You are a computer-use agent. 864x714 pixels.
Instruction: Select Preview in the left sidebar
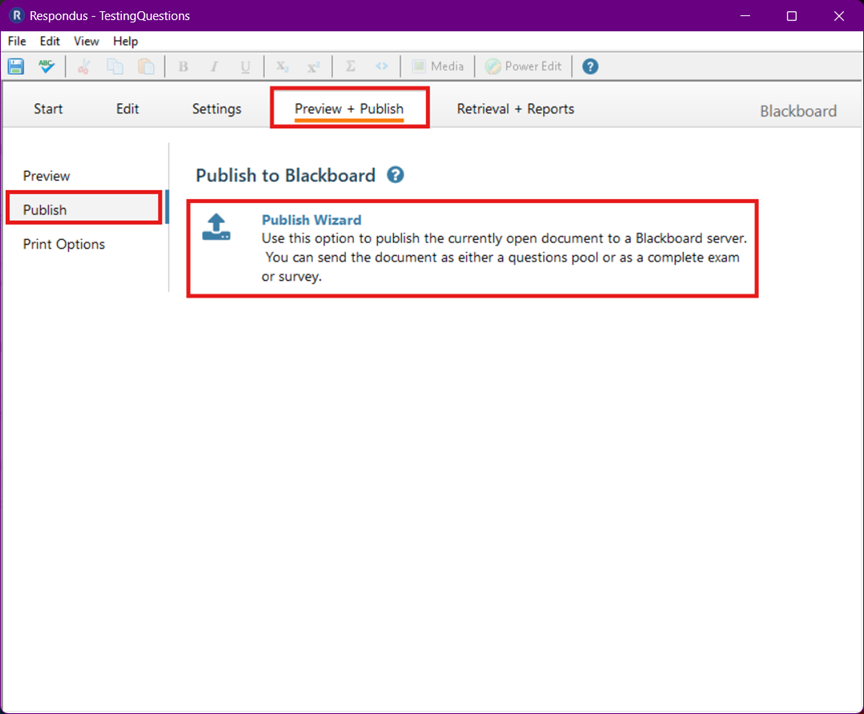pos(46,176)
